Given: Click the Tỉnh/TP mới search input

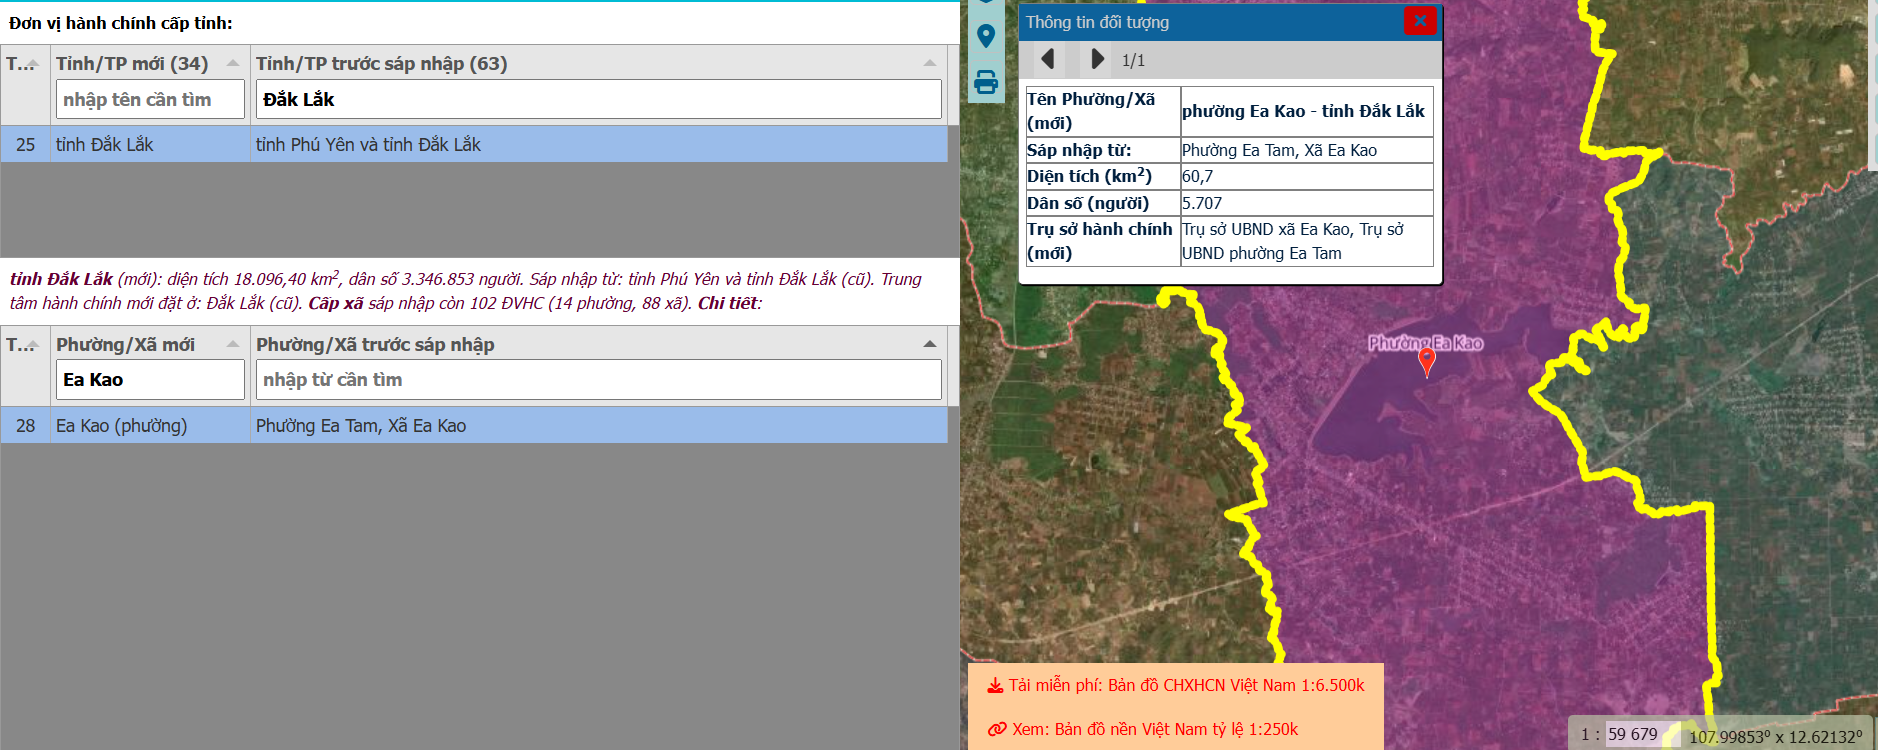Looking at the screenshot, I should pos(150,100).
